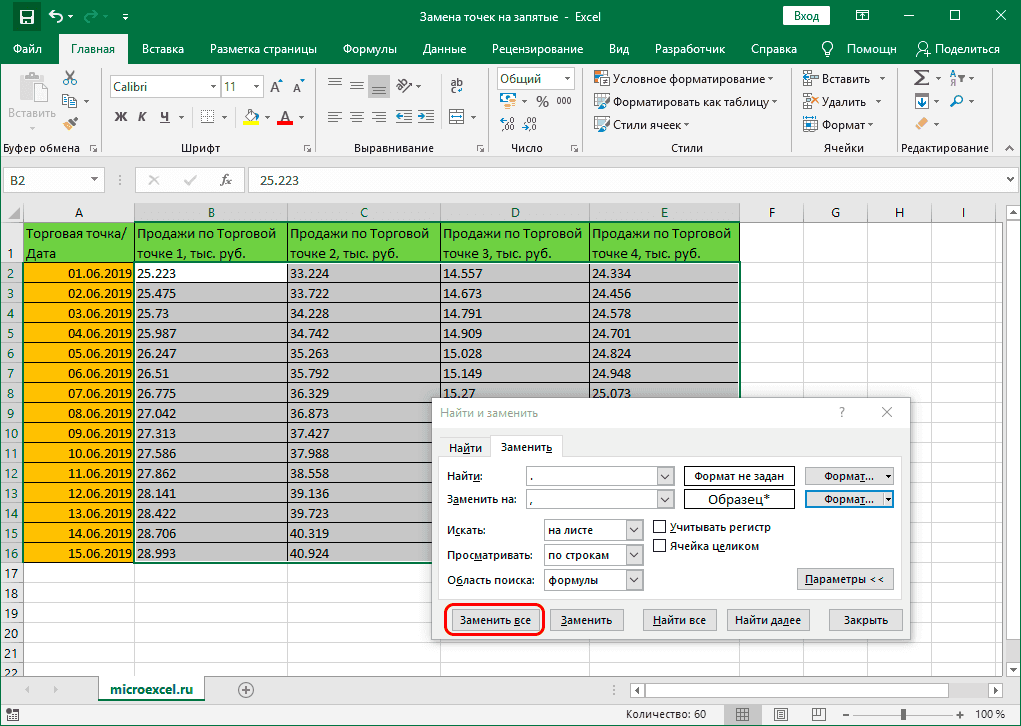Open Условное форматирование in the Styles group
Screen dimensions: 1021x726
[x=673, y=77]
